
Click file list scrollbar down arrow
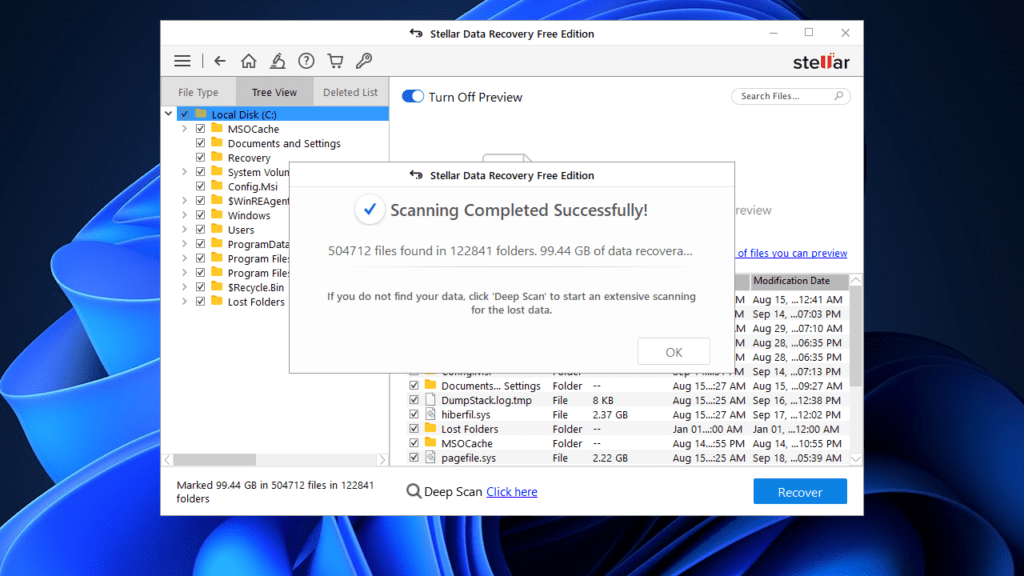click(x=856, y=458)
